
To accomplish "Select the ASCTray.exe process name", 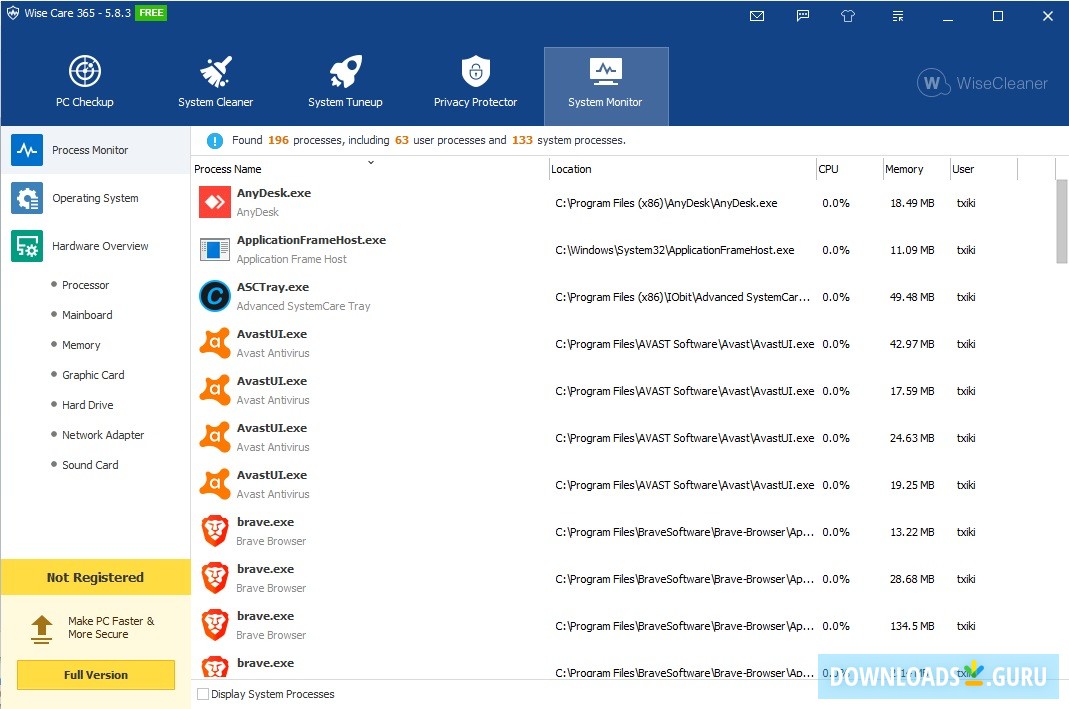I will [273, 287].
